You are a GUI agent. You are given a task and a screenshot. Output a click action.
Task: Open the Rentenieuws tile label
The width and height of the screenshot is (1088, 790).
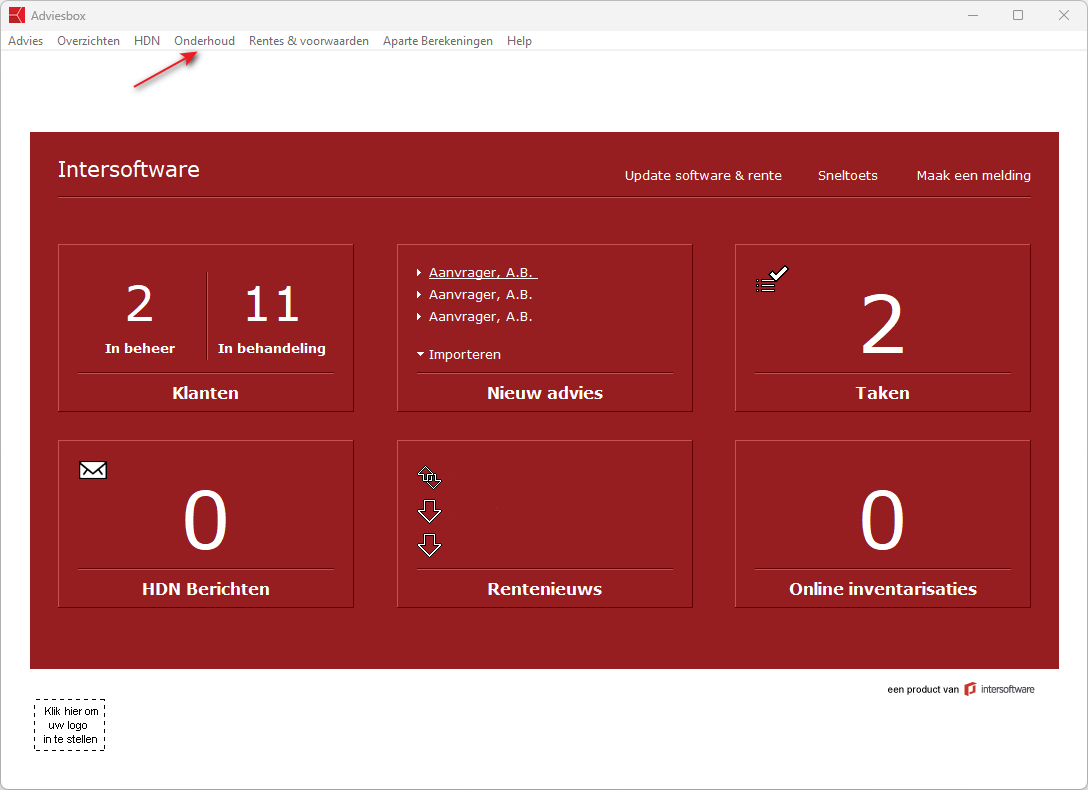pyautogui.click(x=545, y=589)
